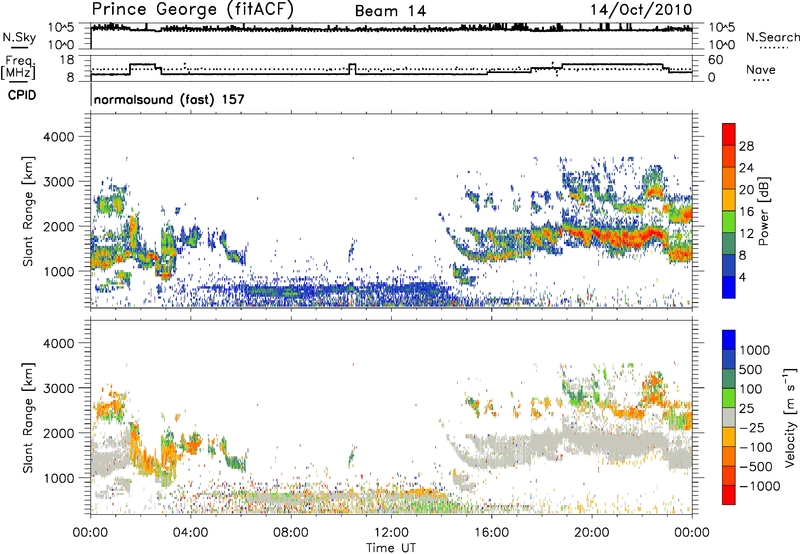The image size is (800, 554).
Task: Click the "Time UT" axis title
Action: click(x=391, y=548)
